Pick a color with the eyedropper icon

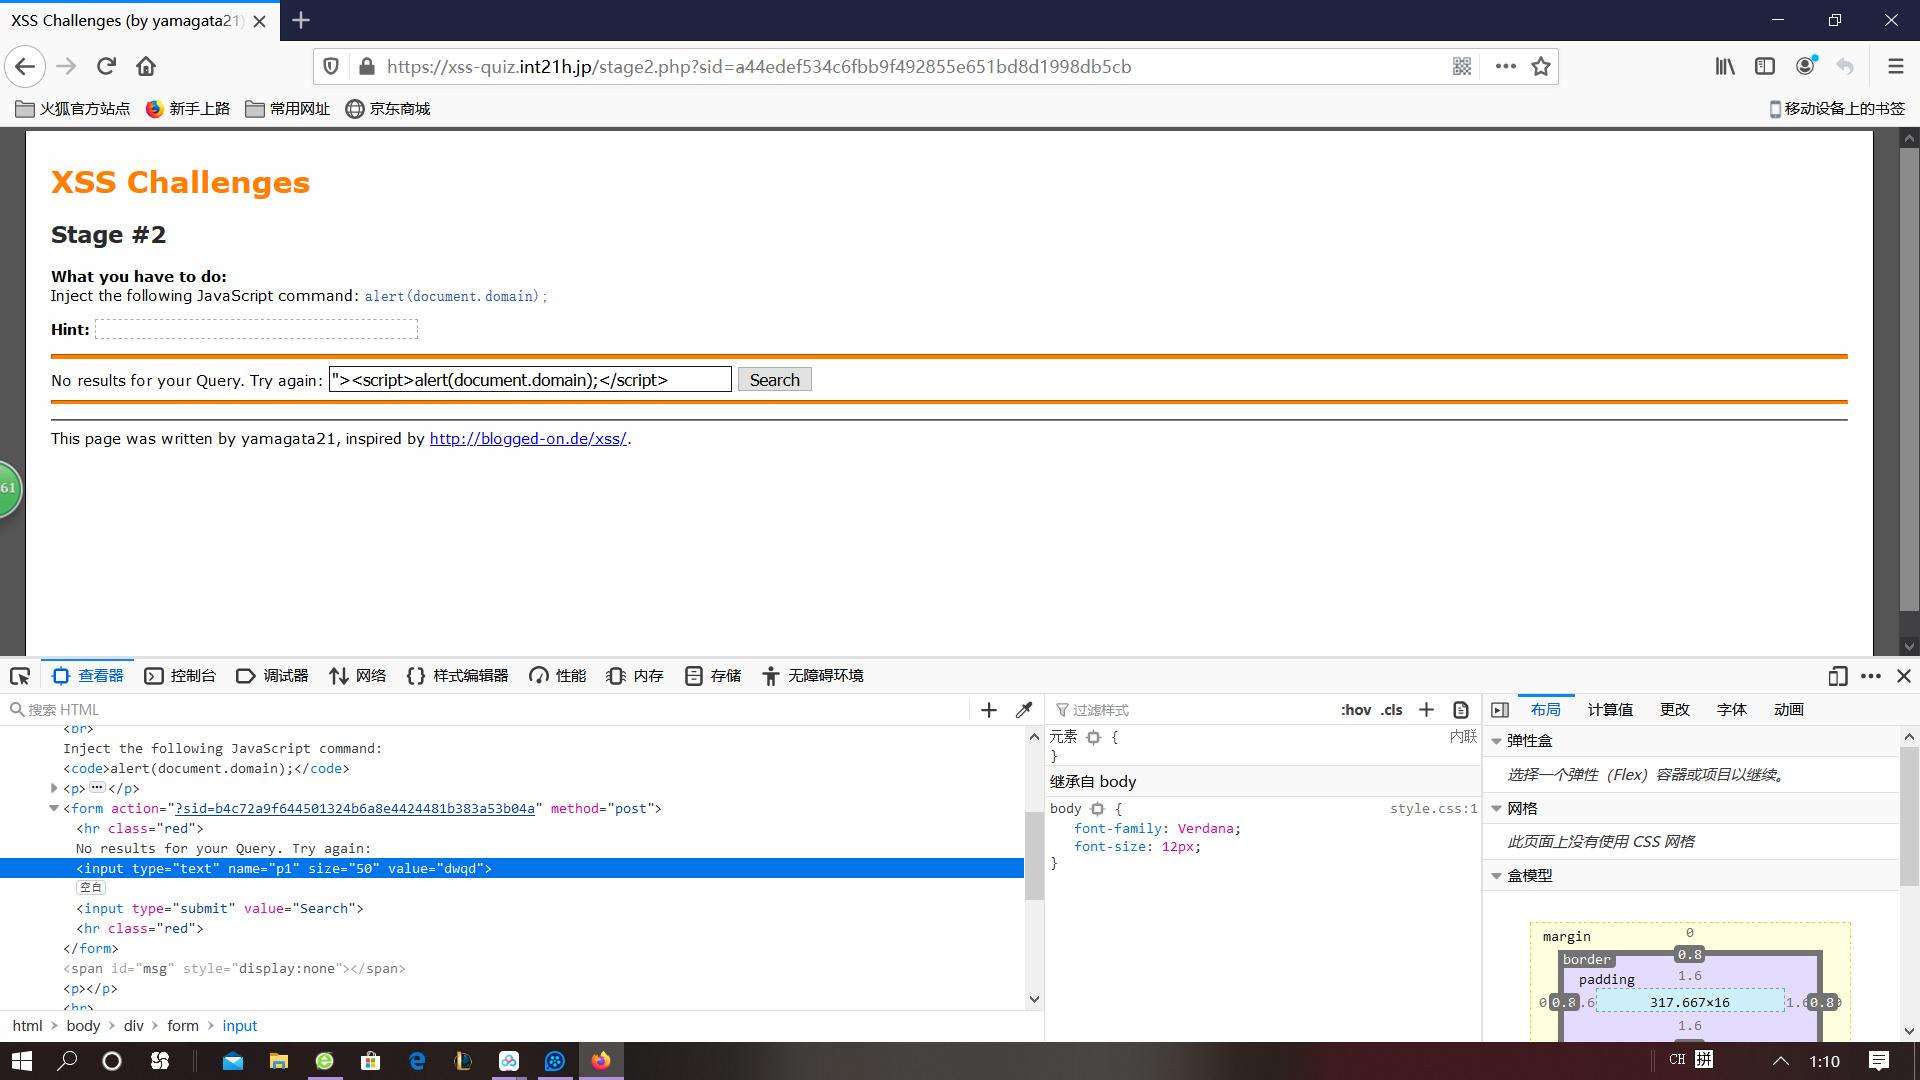tap(1024, 710)
